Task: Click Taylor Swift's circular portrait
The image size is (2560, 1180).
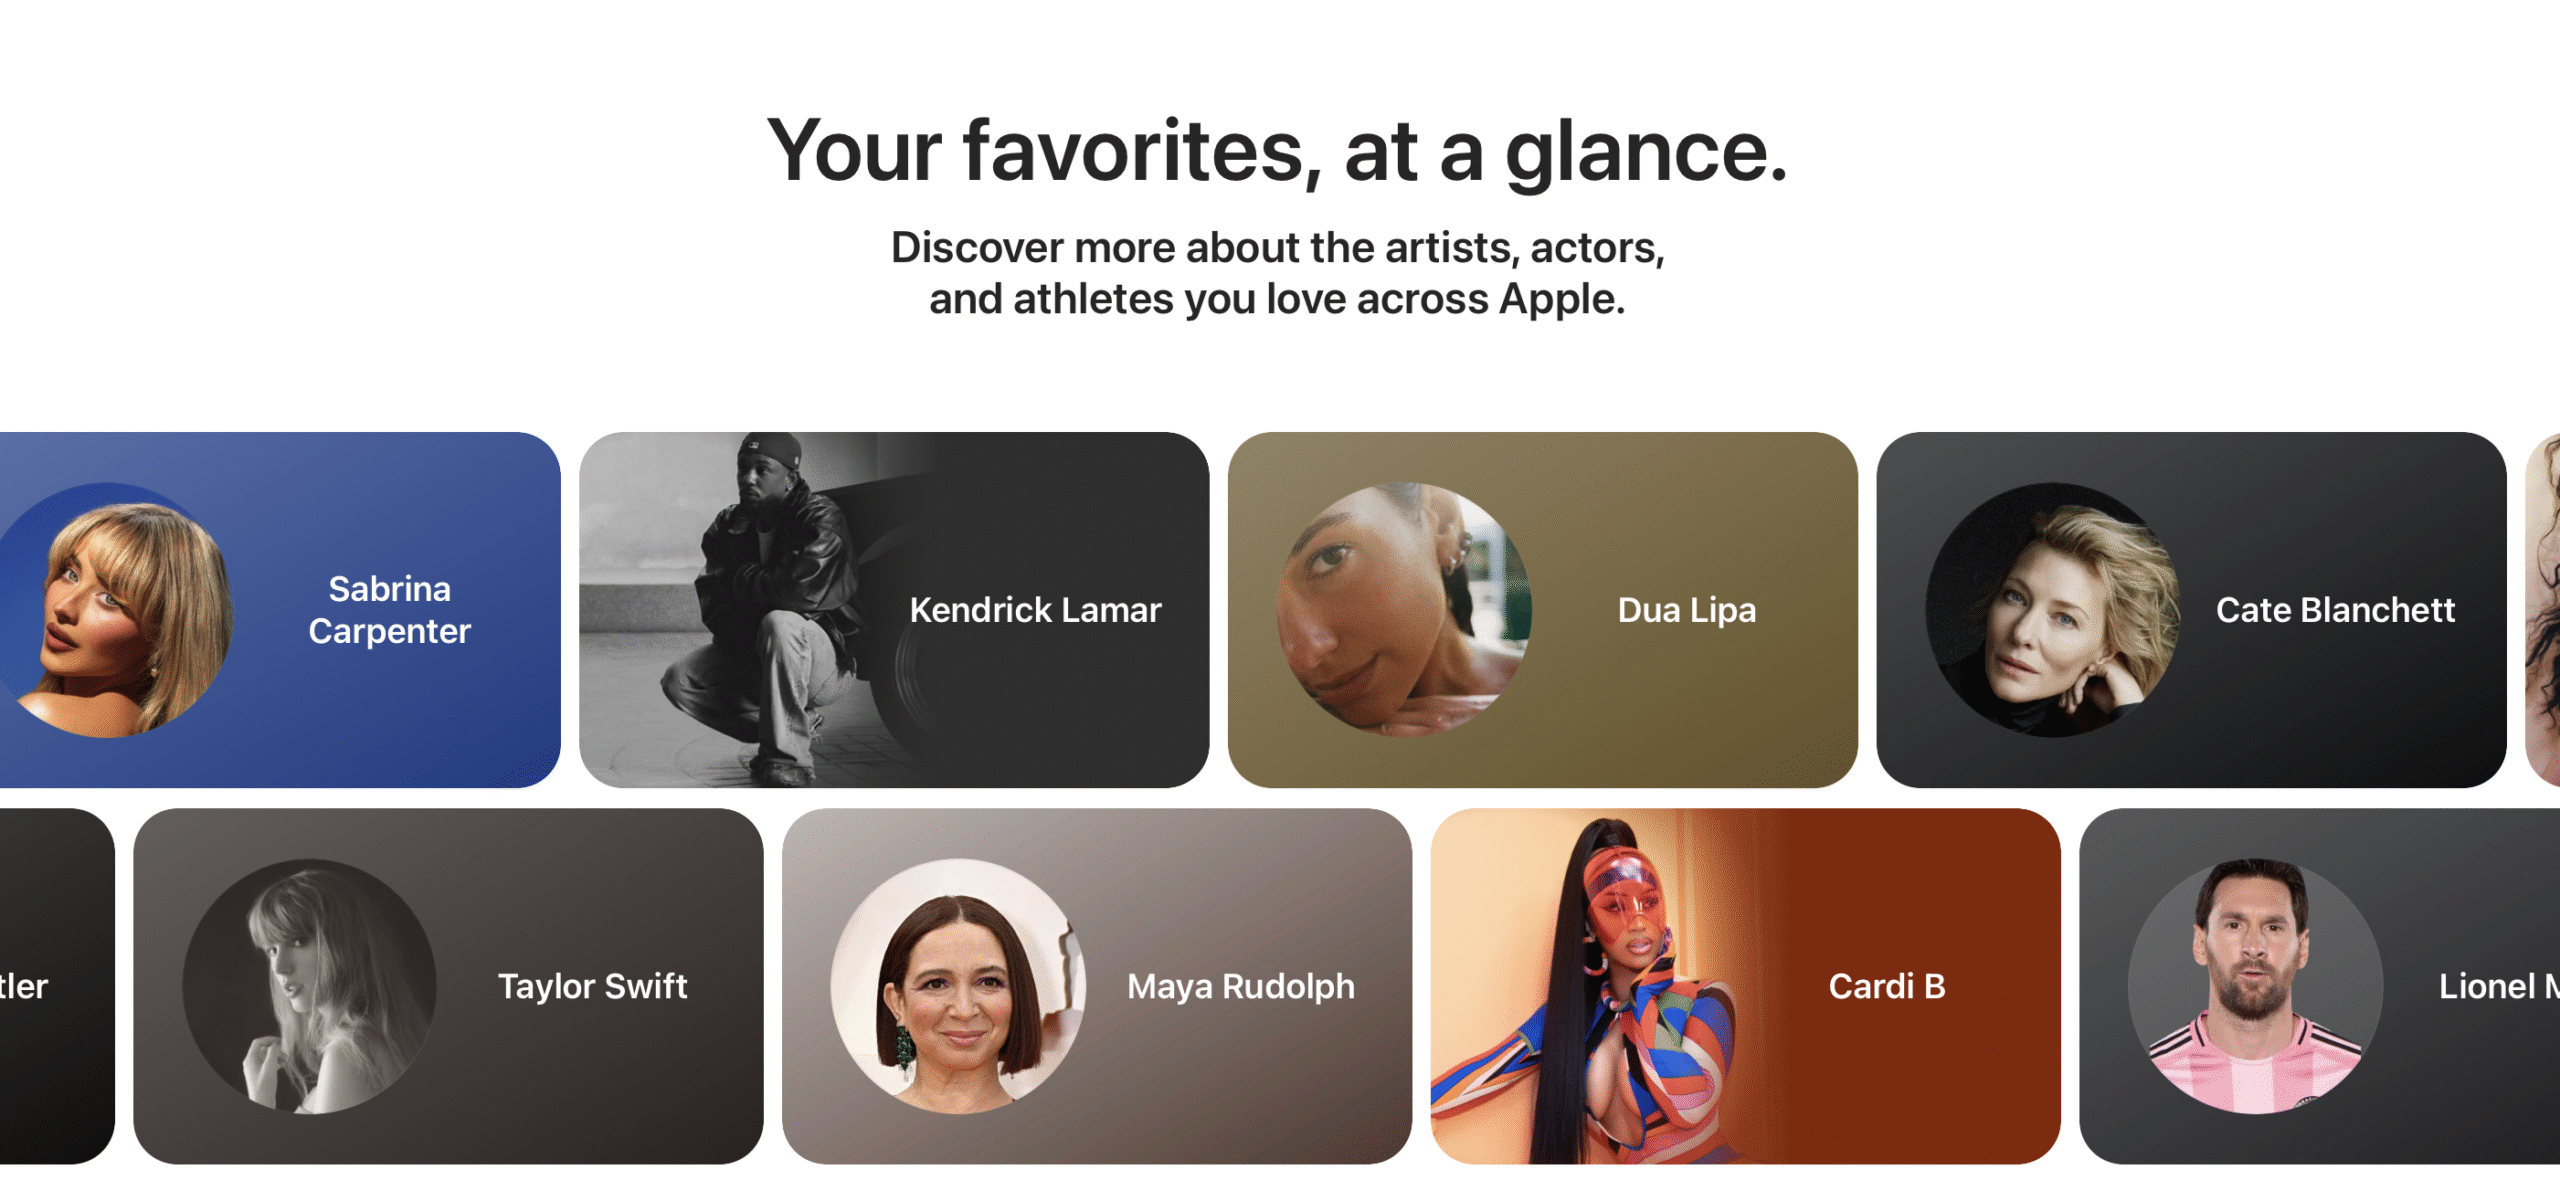Action: coord(309,986)
